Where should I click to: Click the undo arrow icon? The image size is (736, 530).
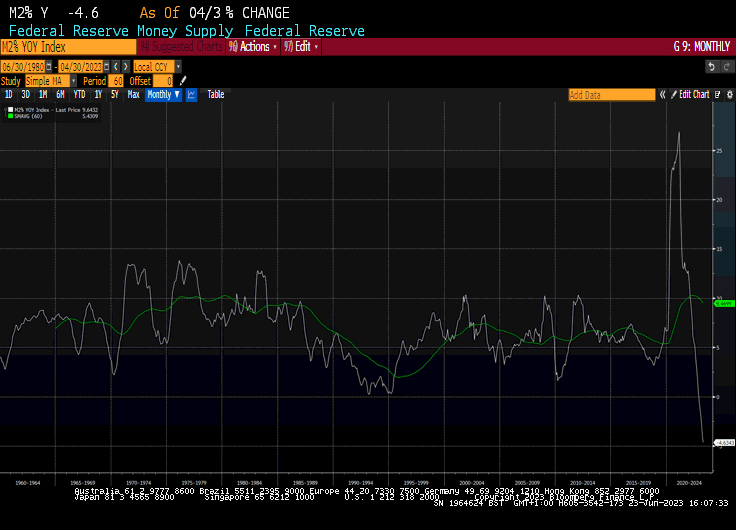tap(711, 66)
